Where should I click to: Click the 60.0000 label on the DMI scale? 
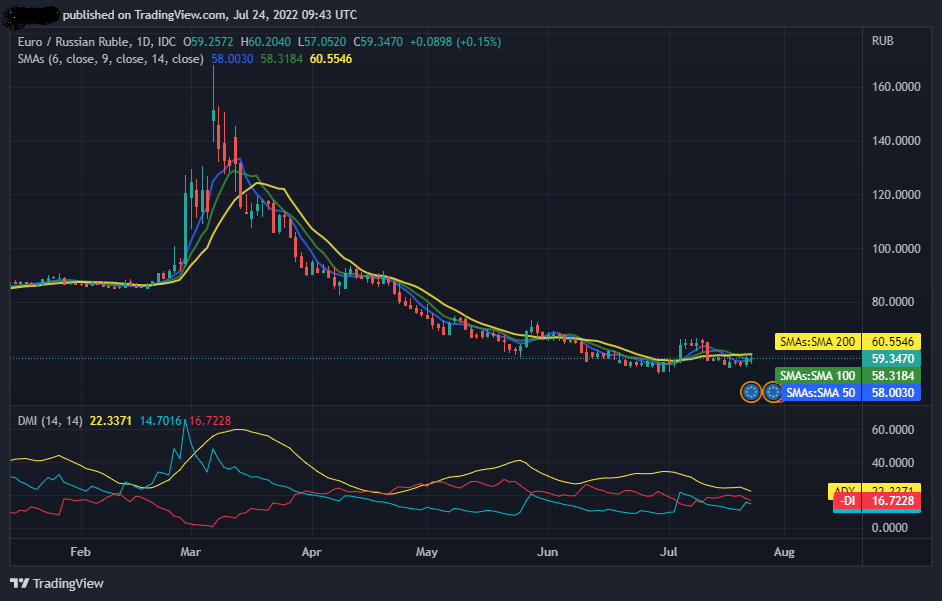(x=893, y=430)
